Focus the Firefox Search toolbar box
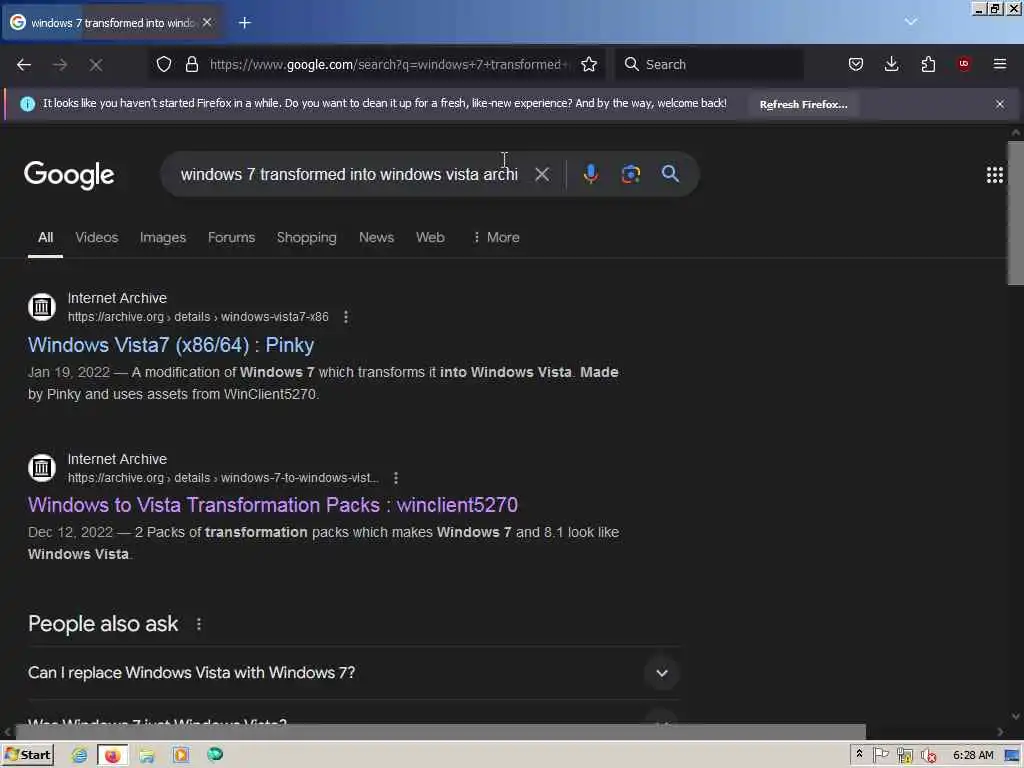1024x768 pixels. click(x=709, y=64)
